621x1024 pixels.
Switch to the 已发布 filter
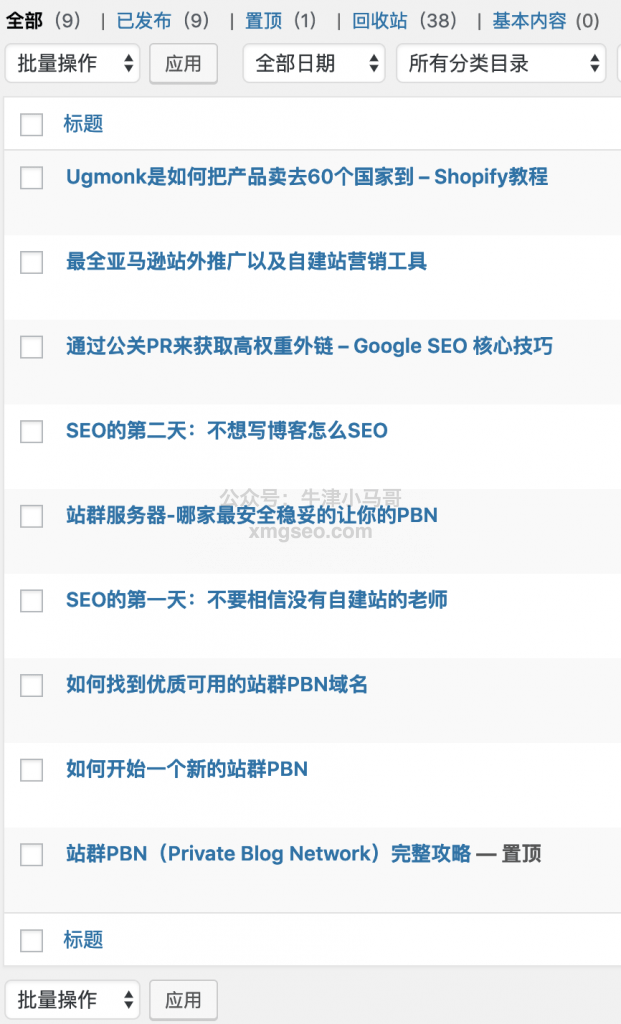pyautogui.click(x=143, y=20)
